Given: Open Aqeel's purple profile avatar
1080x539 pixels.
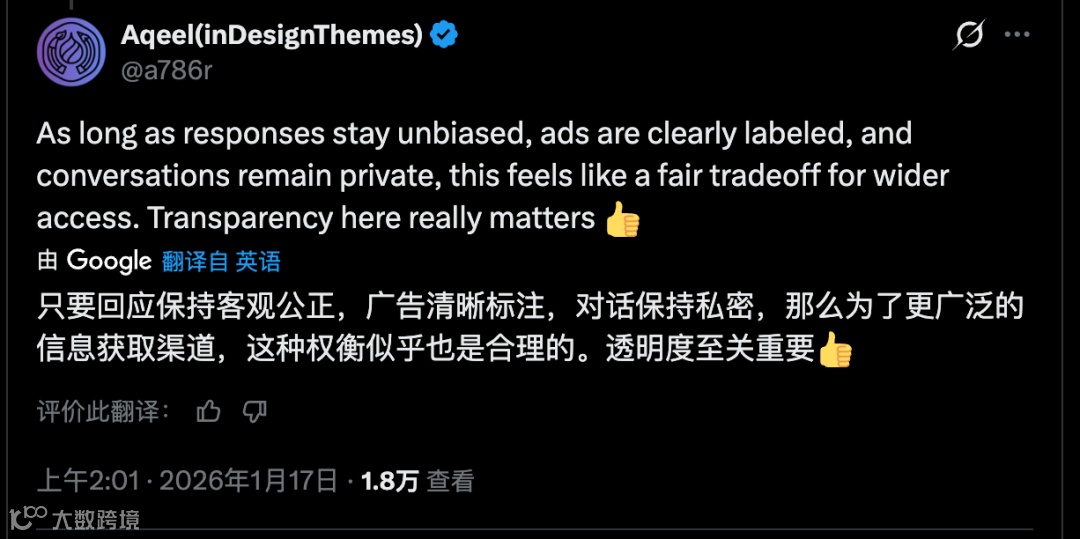Looking at the screenshot, I should [x=71, y=52].
